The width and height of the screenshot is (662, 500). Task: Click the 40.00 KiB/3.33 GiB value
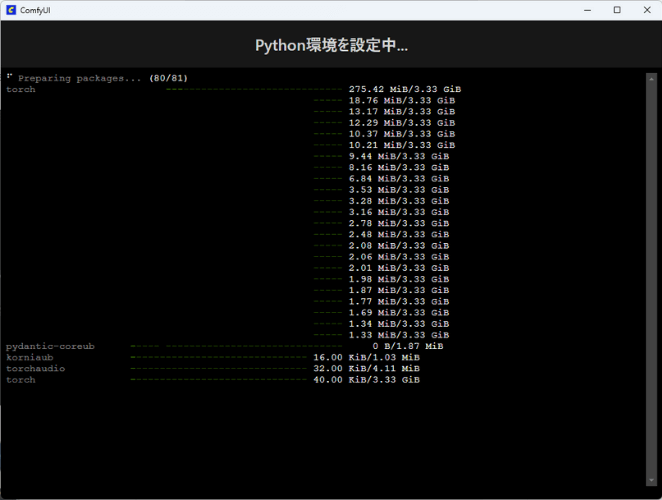[366, 380]
